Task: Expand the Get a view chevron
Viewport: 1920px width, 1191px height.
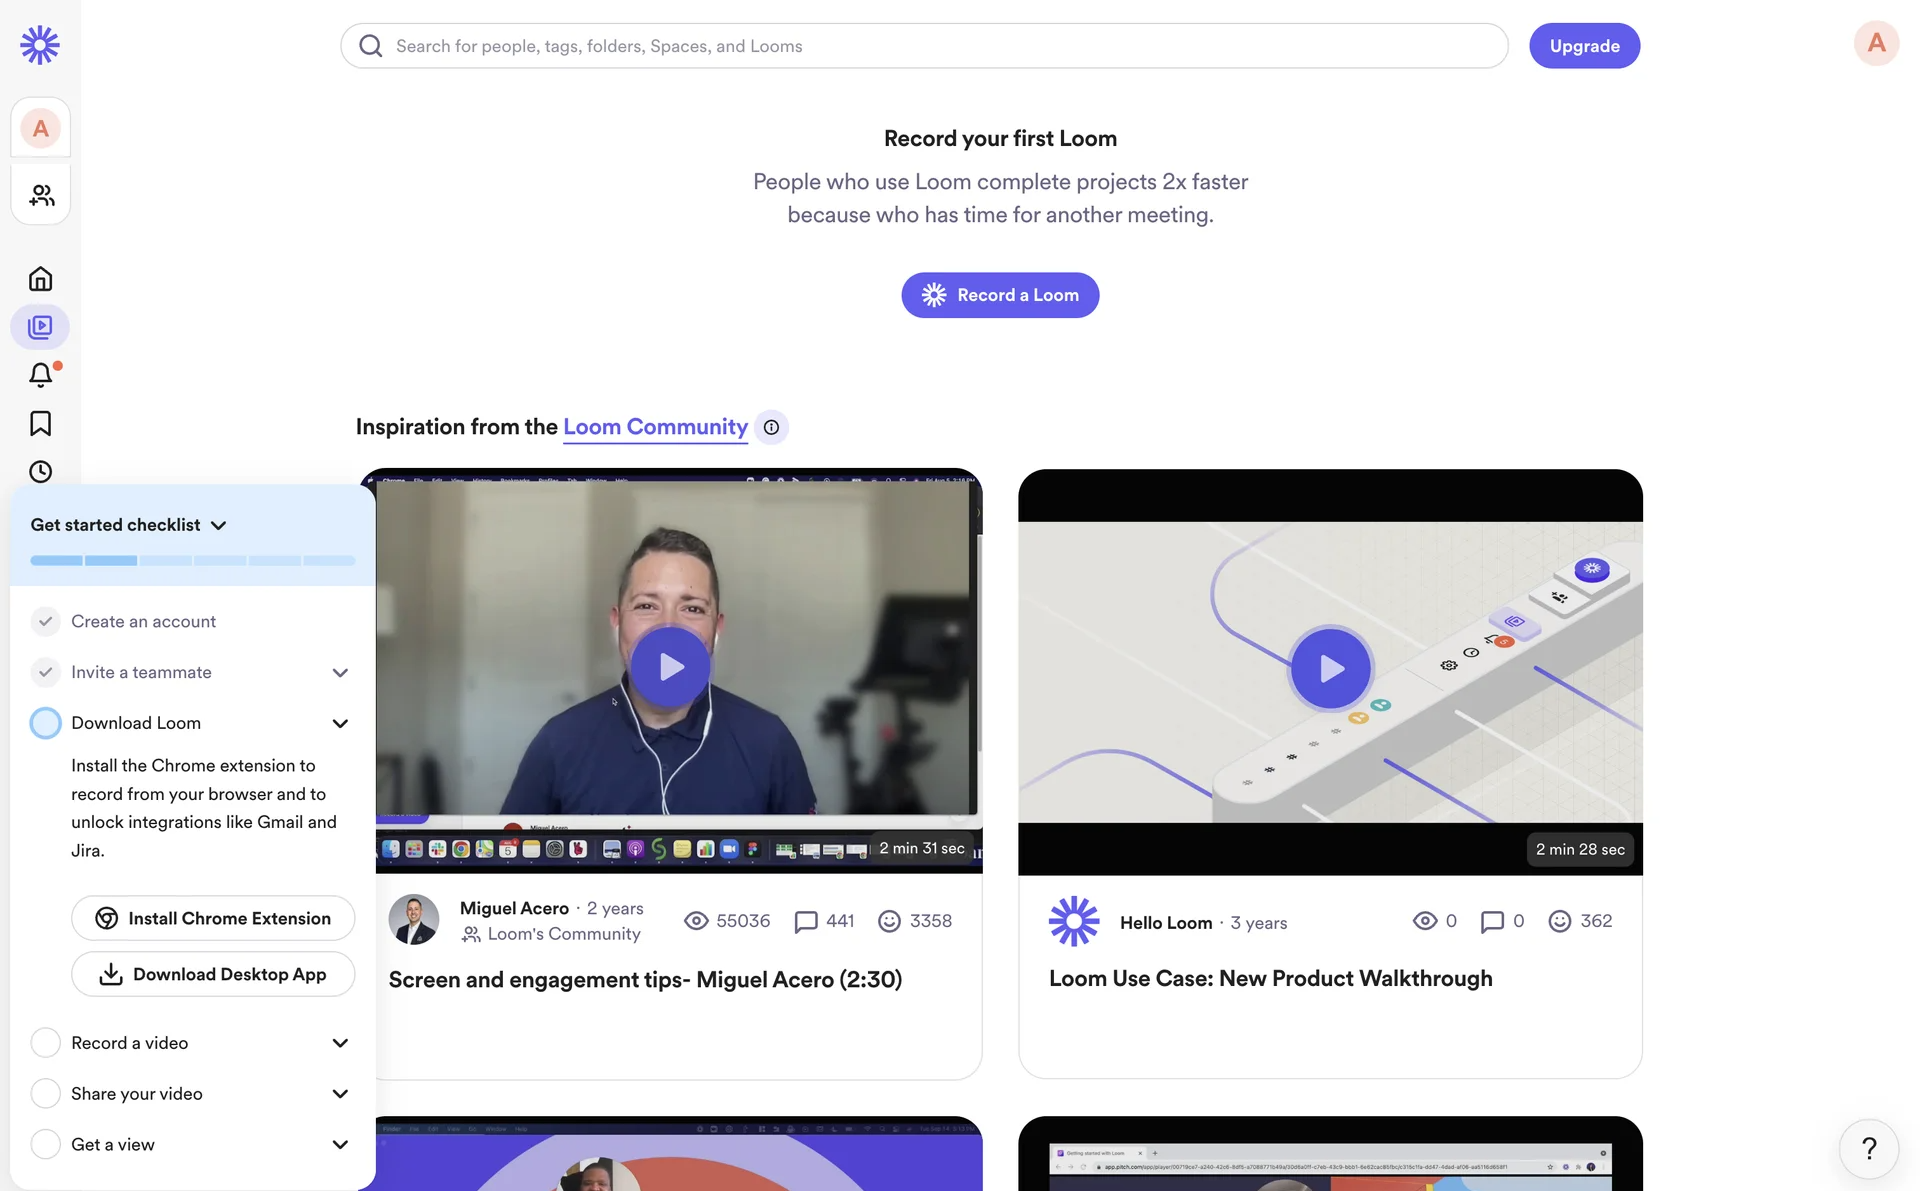Action: (340, 1144)
